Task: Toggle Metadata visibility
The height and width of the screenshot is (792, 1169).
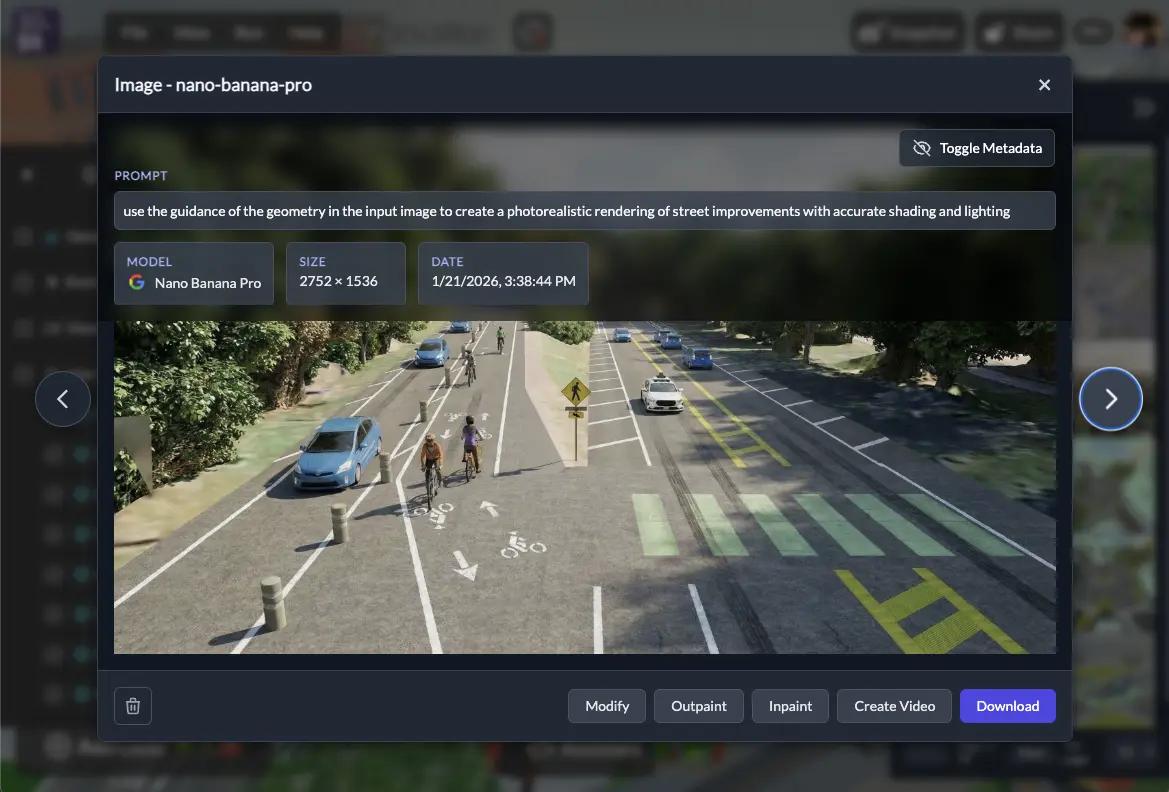Action: tap(977, 148)
